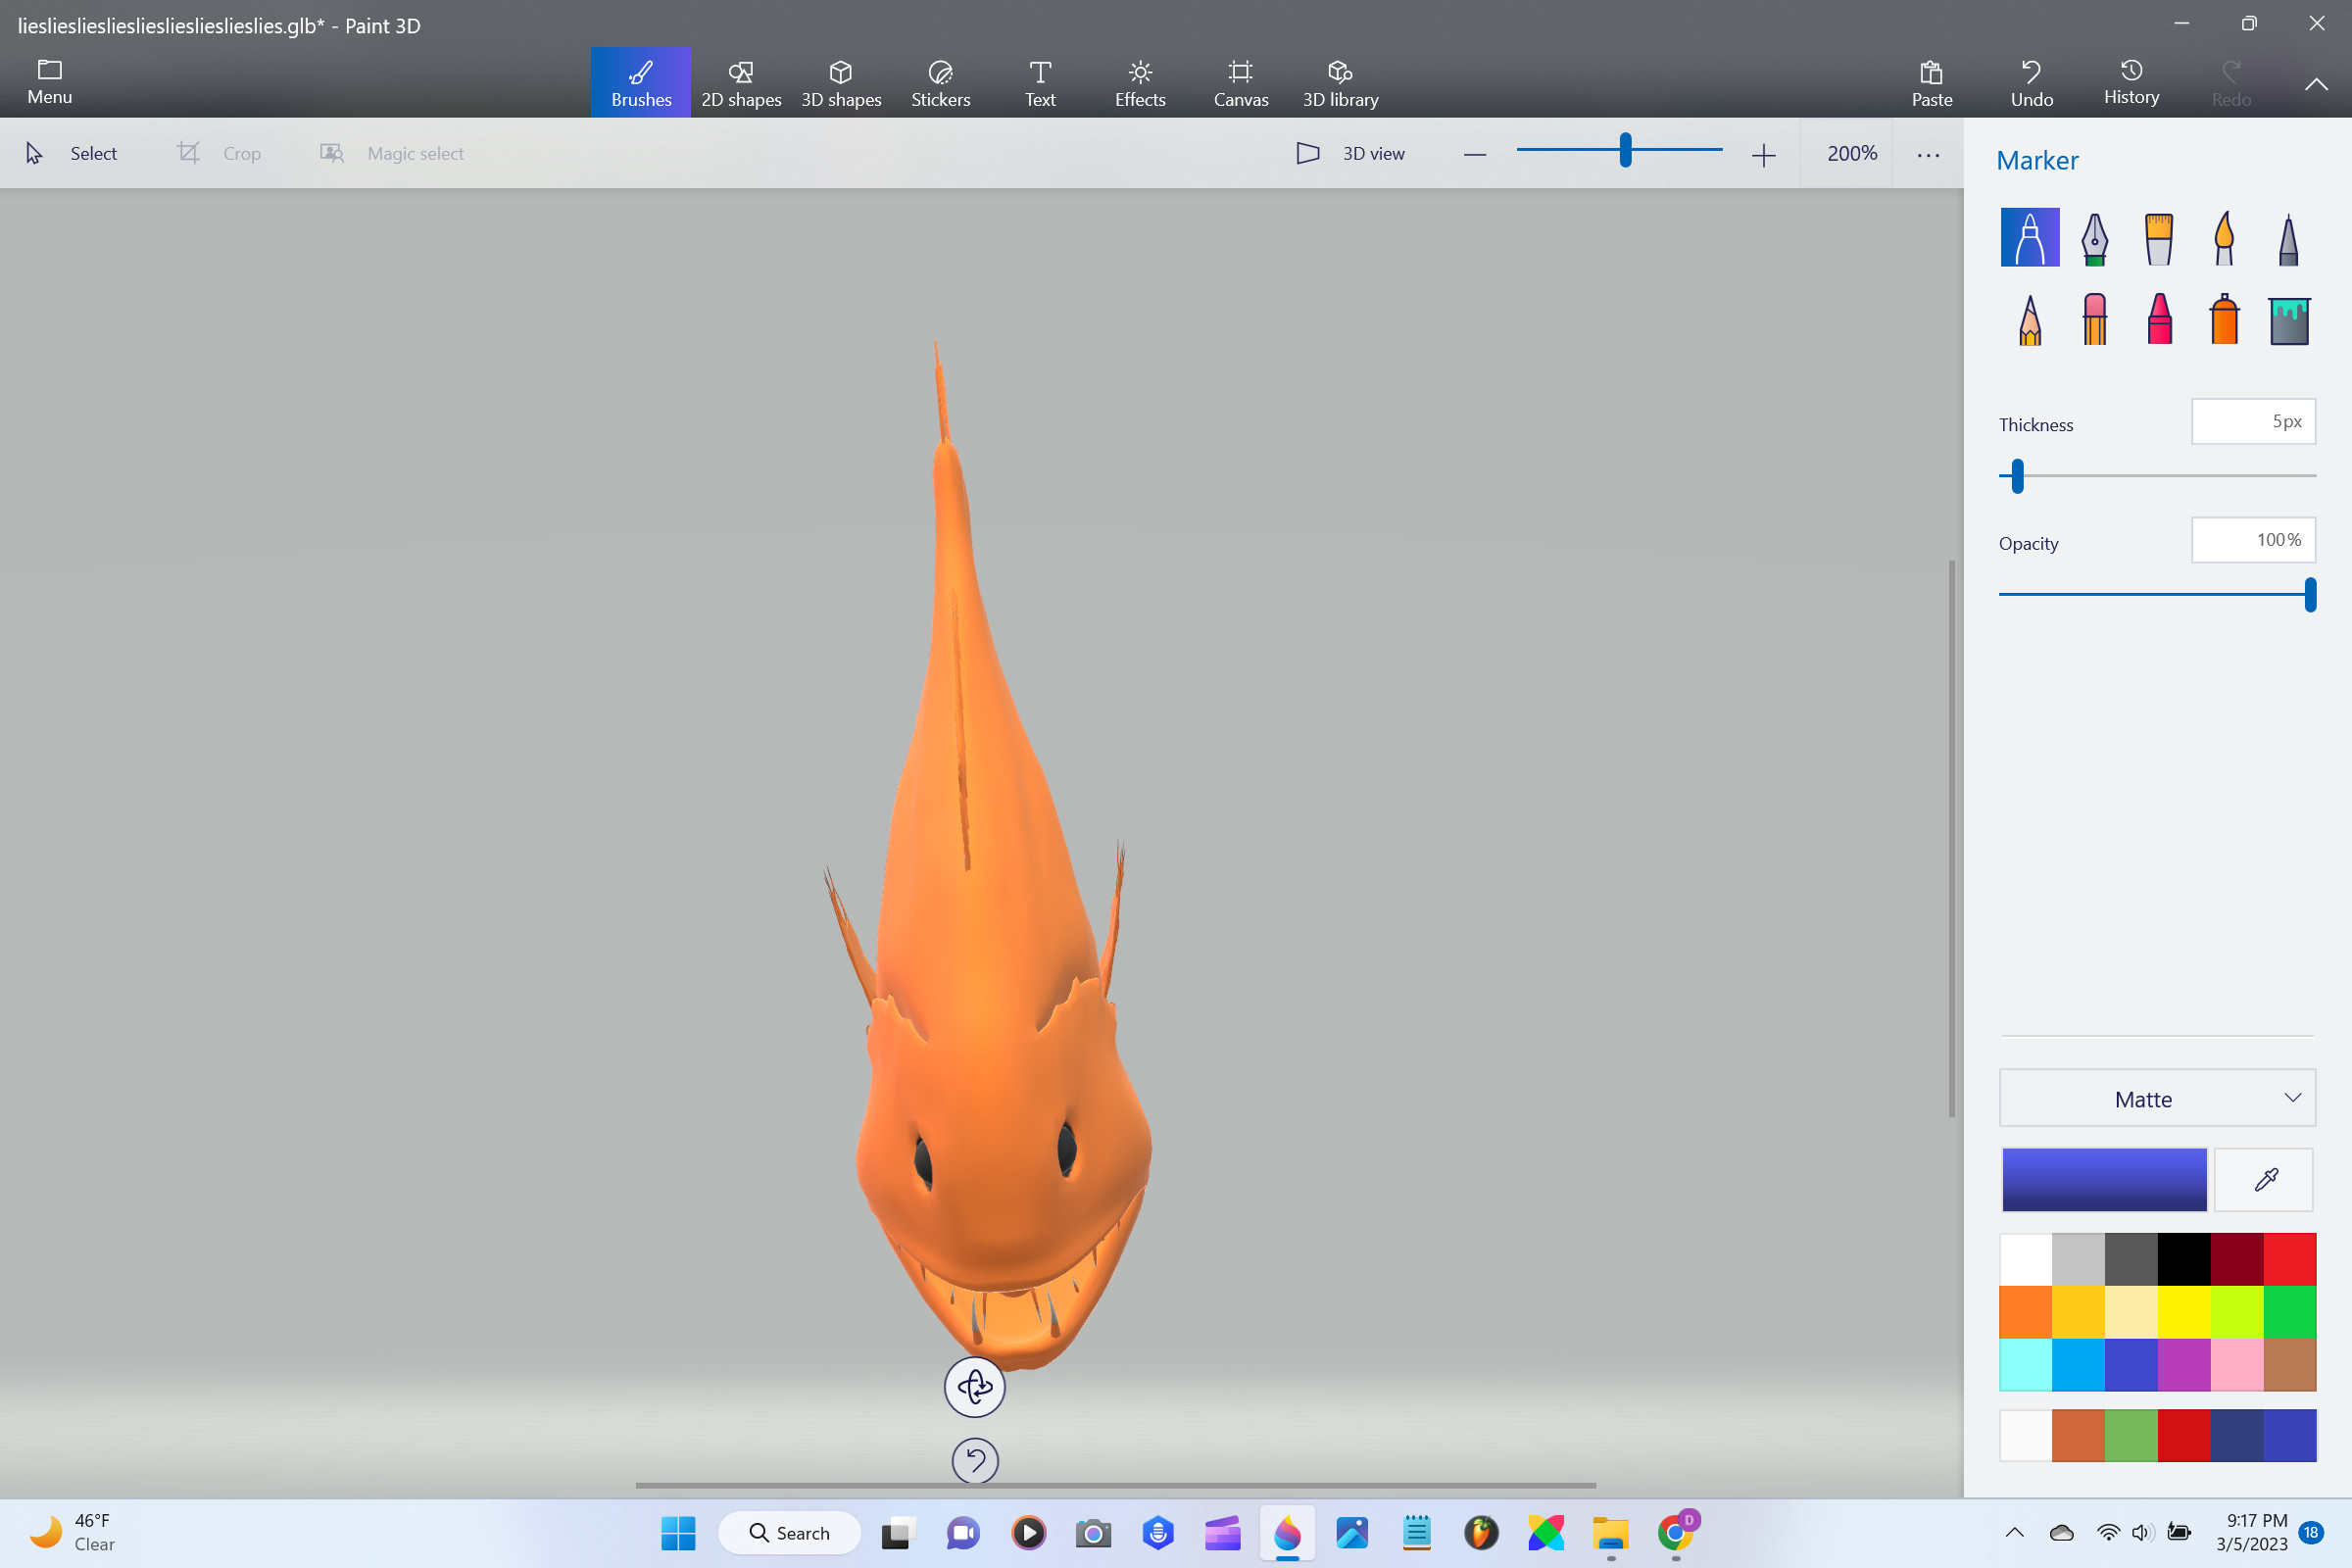The image size is (2352, 1568).
Task: Open the Stickers tab
Action: (x=940, y=83)
